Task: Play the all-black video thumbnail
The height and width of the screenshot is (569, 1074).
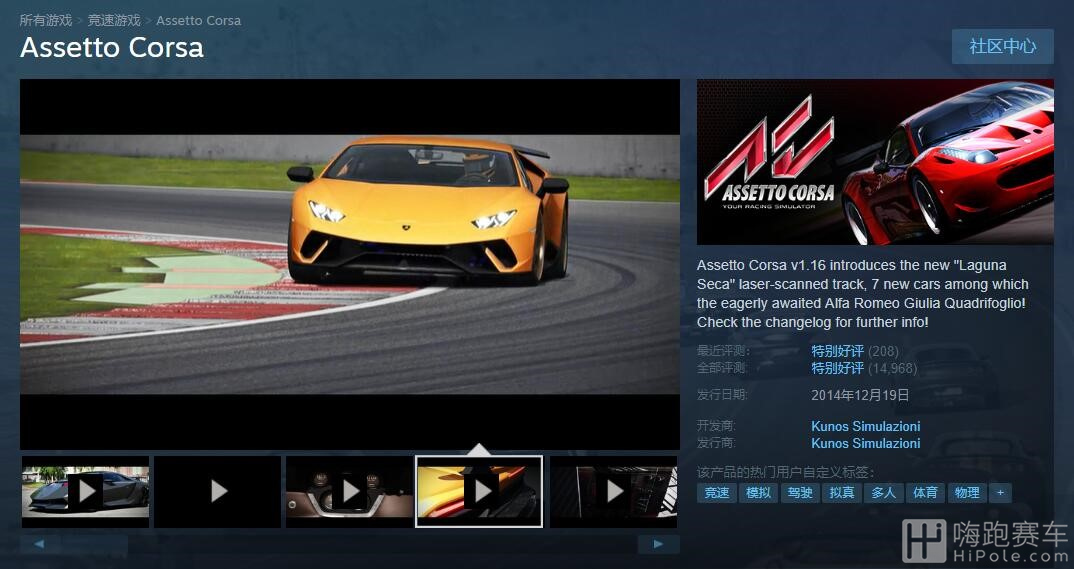Action: [x=218, y=492]
